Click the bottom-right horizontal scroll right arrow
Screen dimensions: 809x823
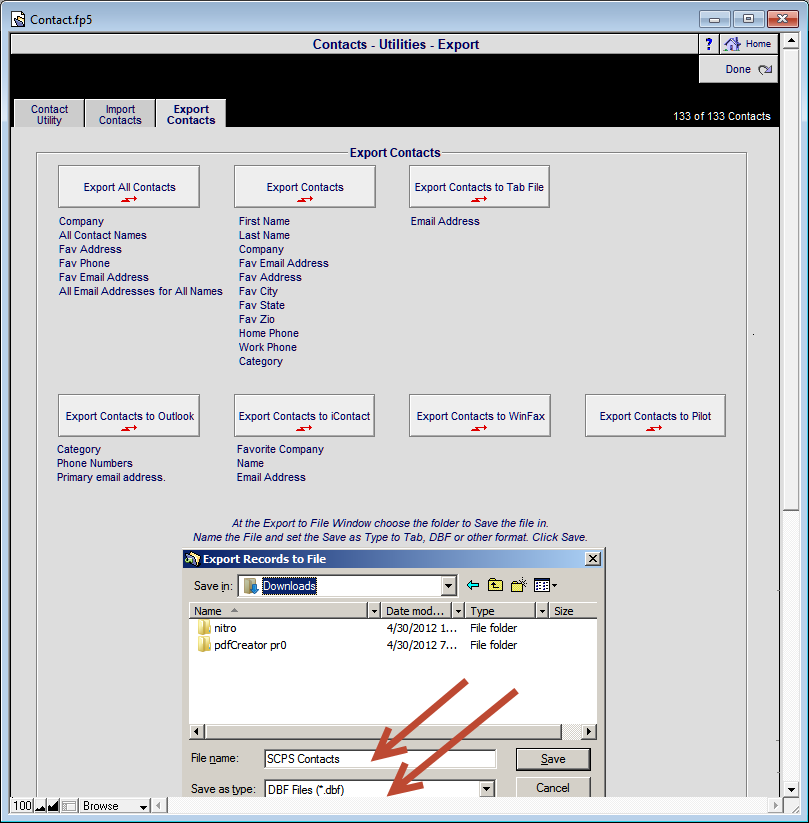pos(775,805)
